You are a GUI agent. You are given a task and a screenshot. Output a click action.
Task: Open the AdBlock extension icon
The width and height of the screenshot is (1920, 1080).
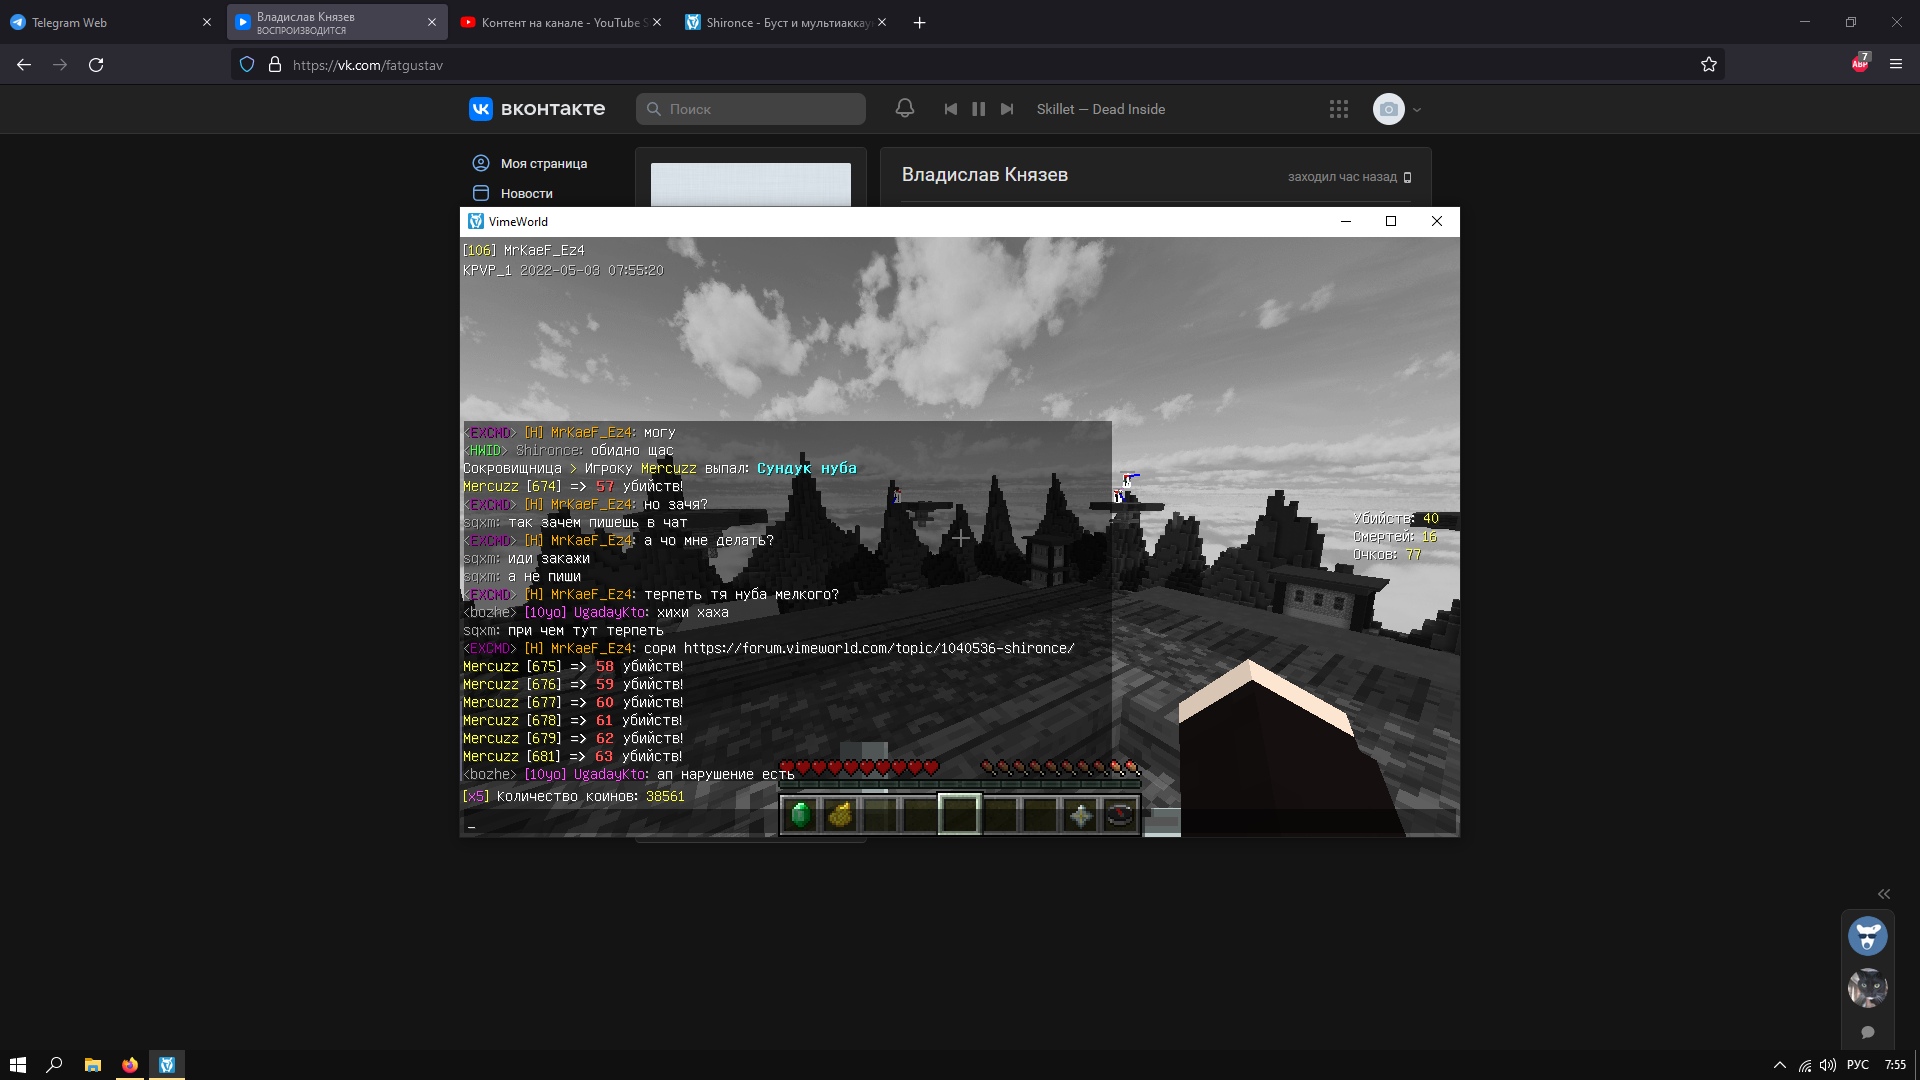[x=1859, y=64]
